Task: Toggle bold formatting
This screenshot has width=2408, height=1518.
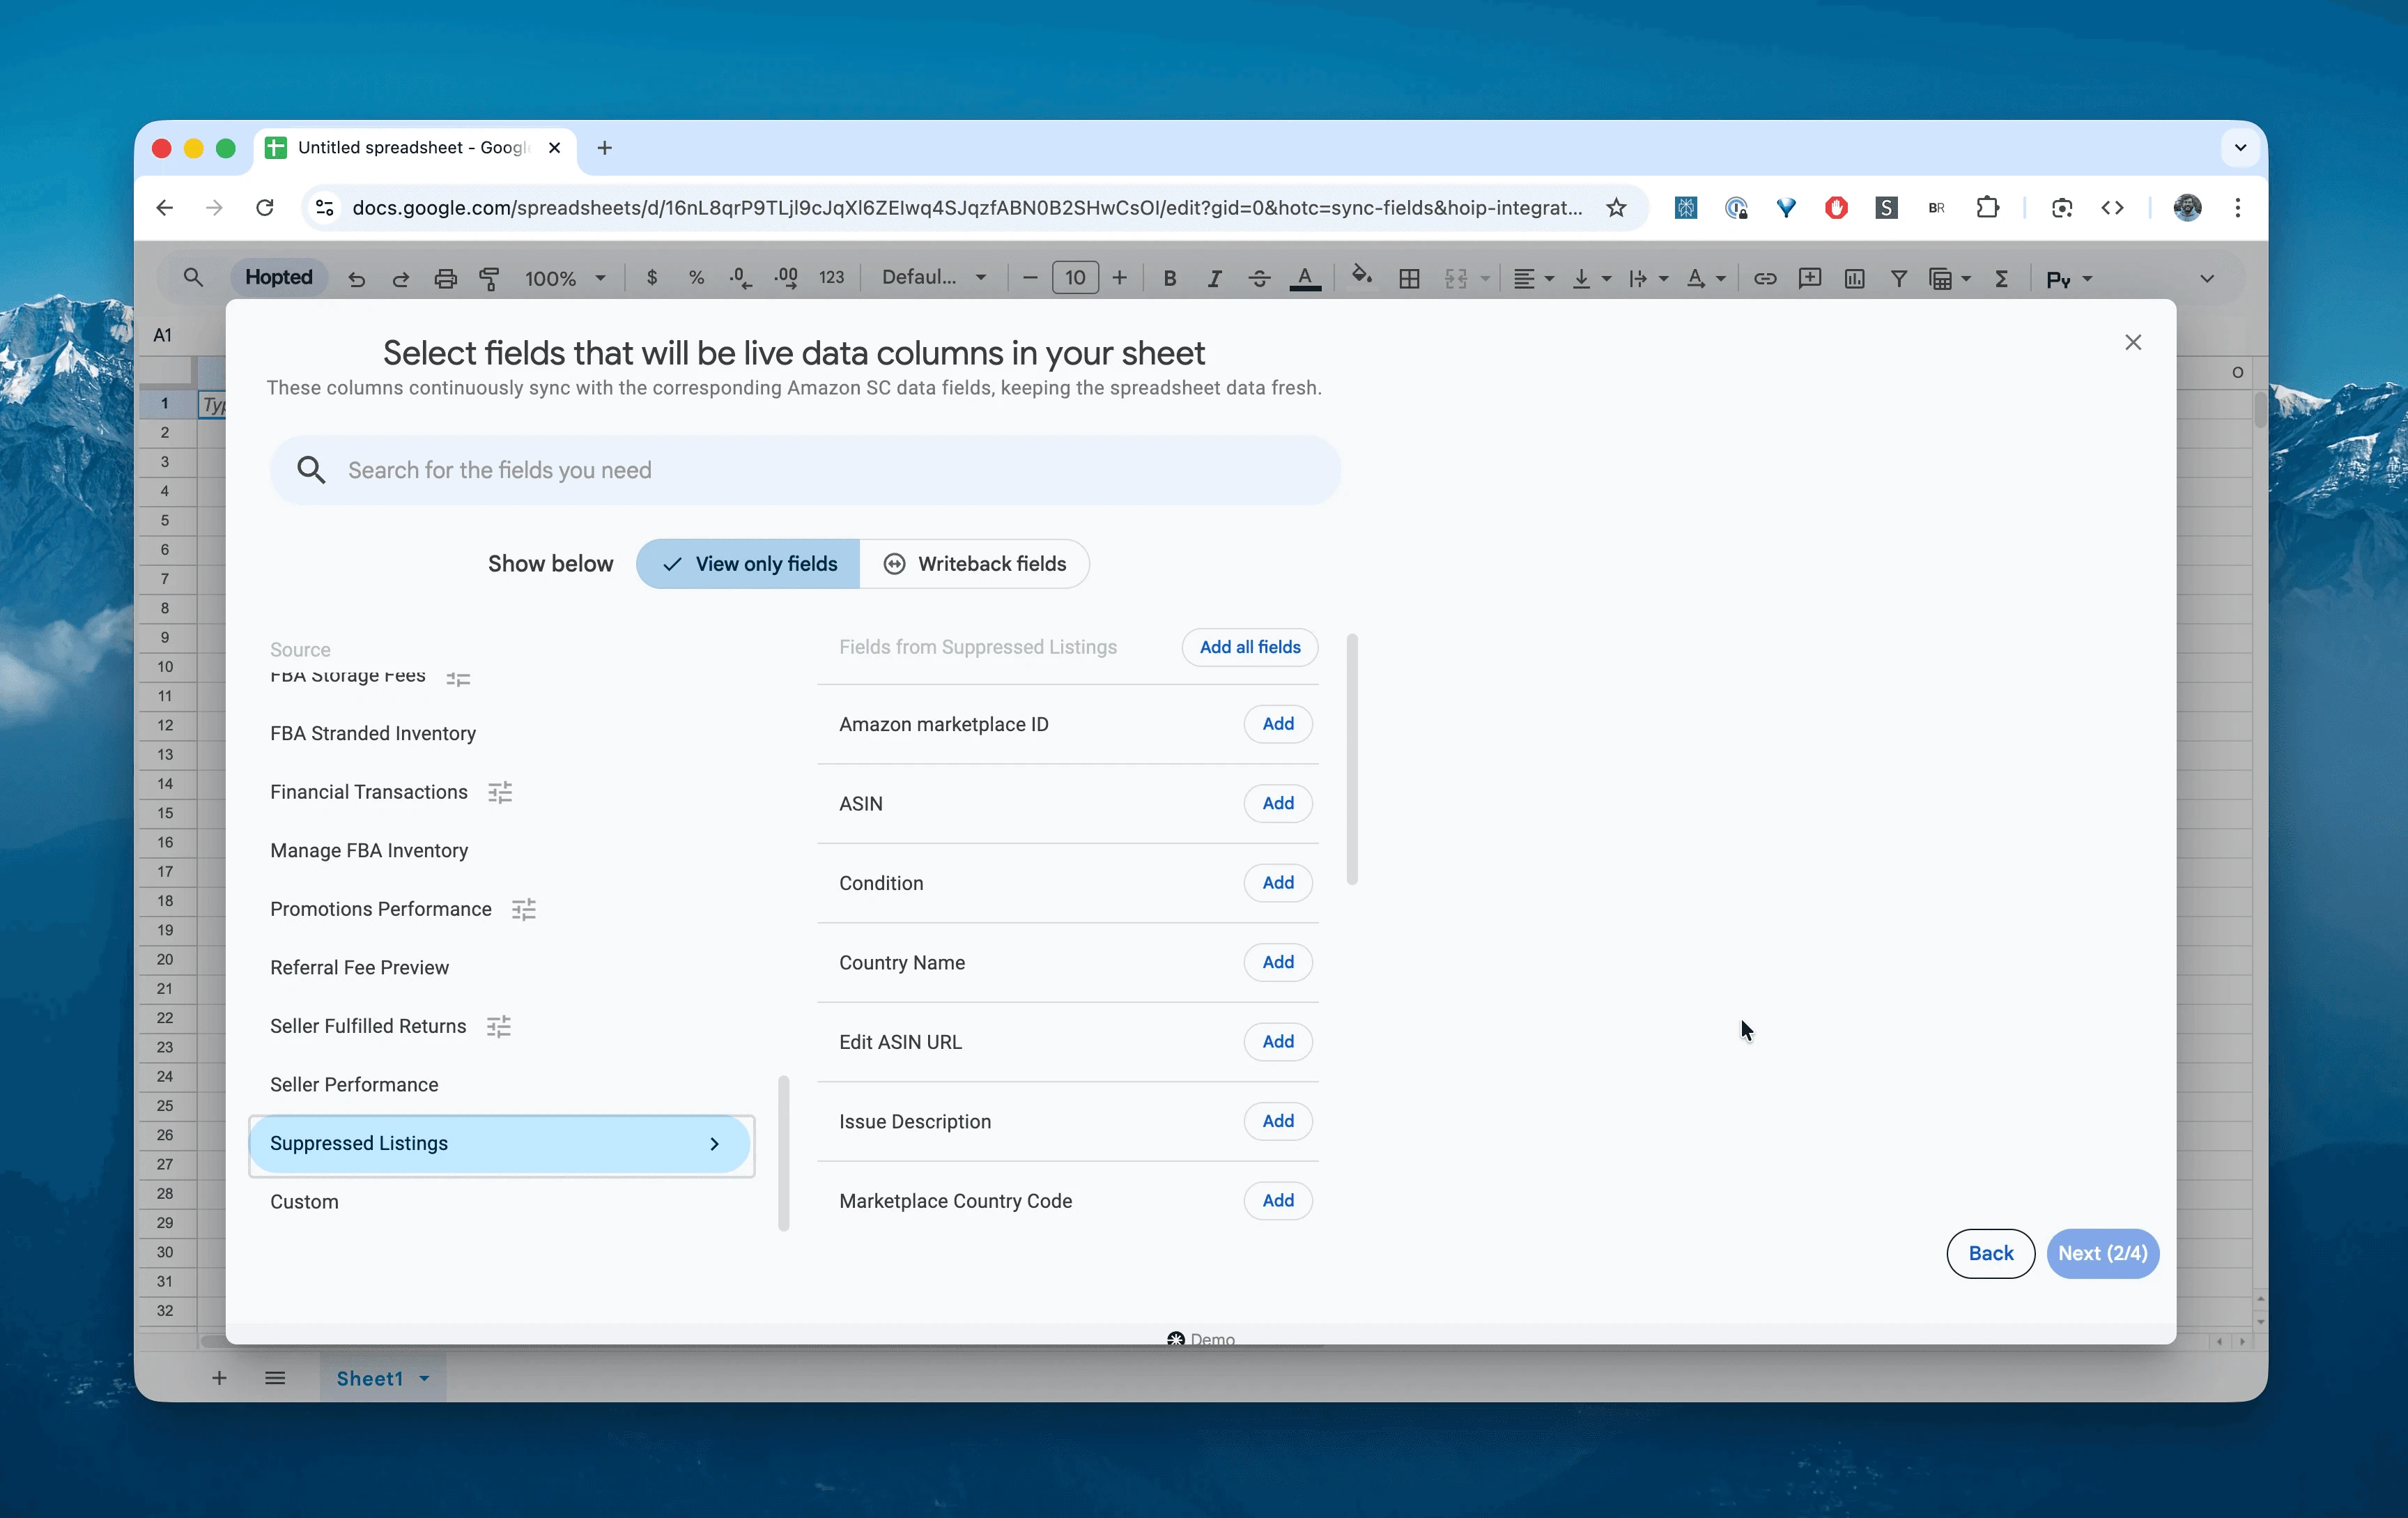Action: [x=1169, y=278]
